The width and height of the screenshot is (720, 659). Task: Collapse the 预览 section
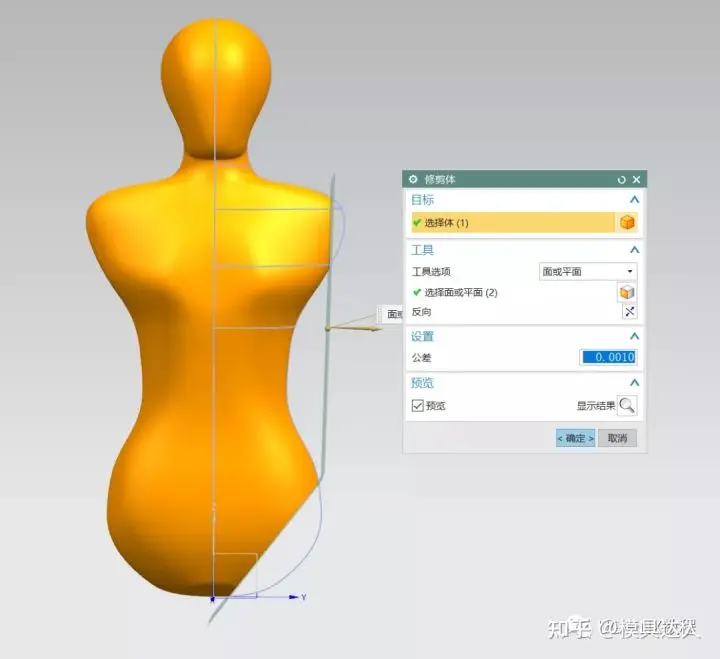click(x=634, y=383)
